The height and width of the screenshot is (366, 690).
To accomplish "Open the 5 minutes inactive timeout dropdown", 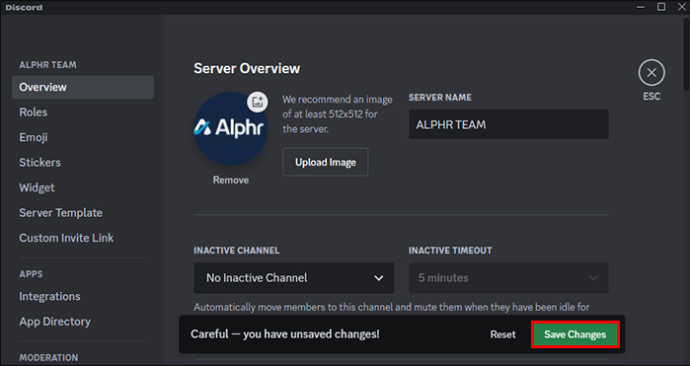I will coord(509,278).
